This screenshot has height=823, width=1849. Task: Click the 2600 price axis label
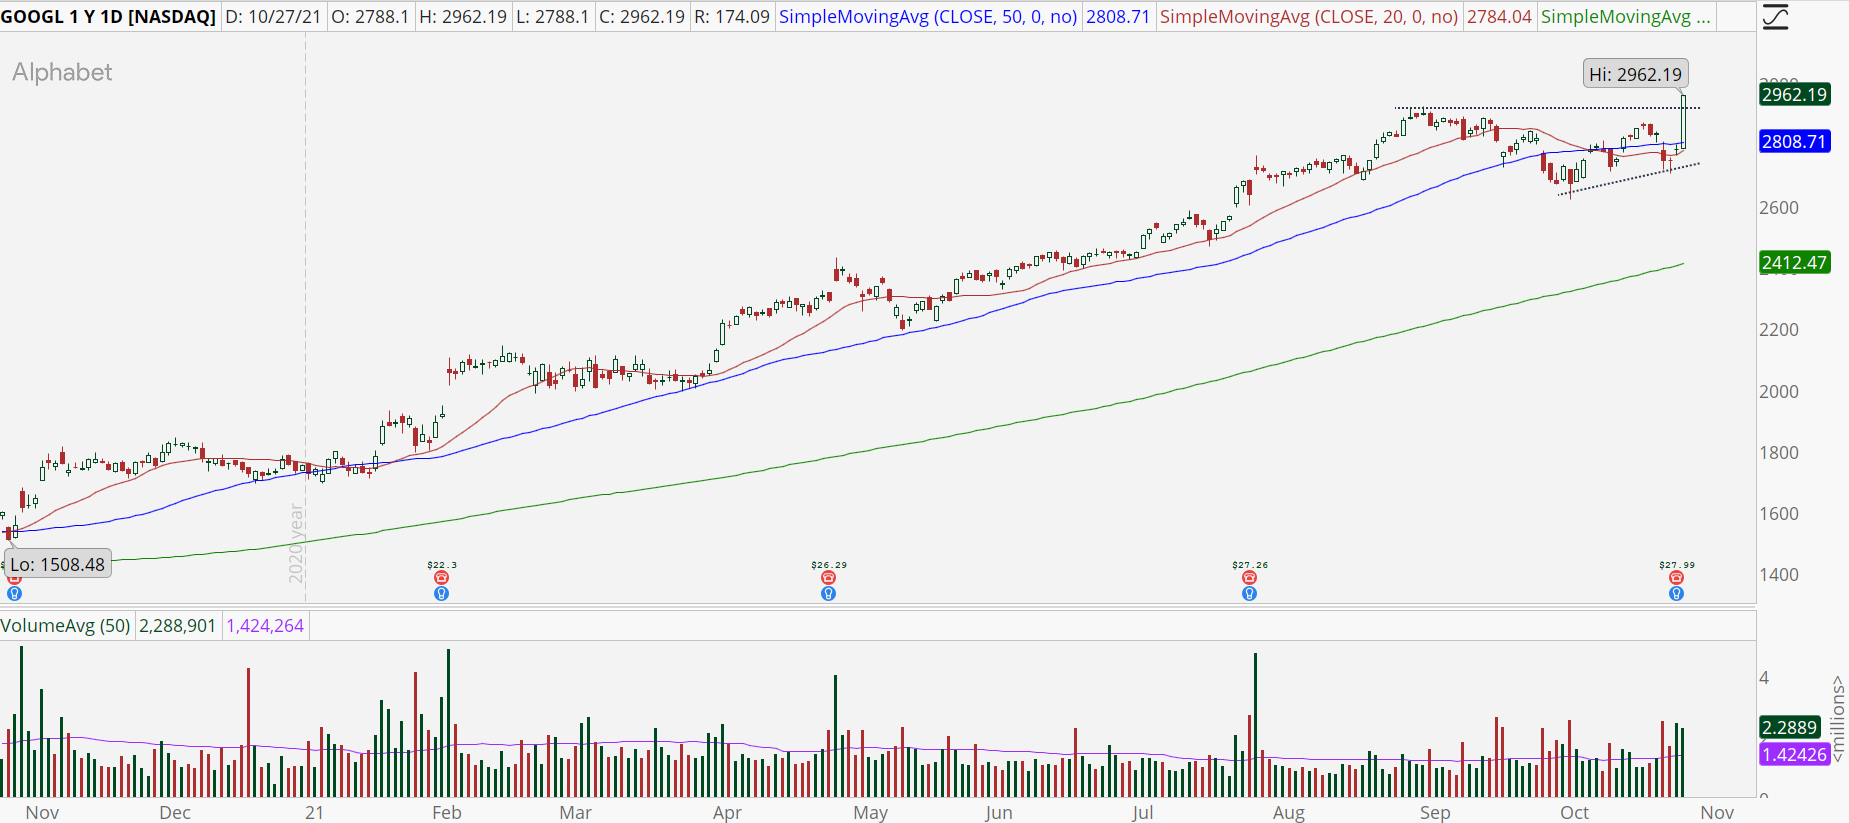coord(1779,207)
